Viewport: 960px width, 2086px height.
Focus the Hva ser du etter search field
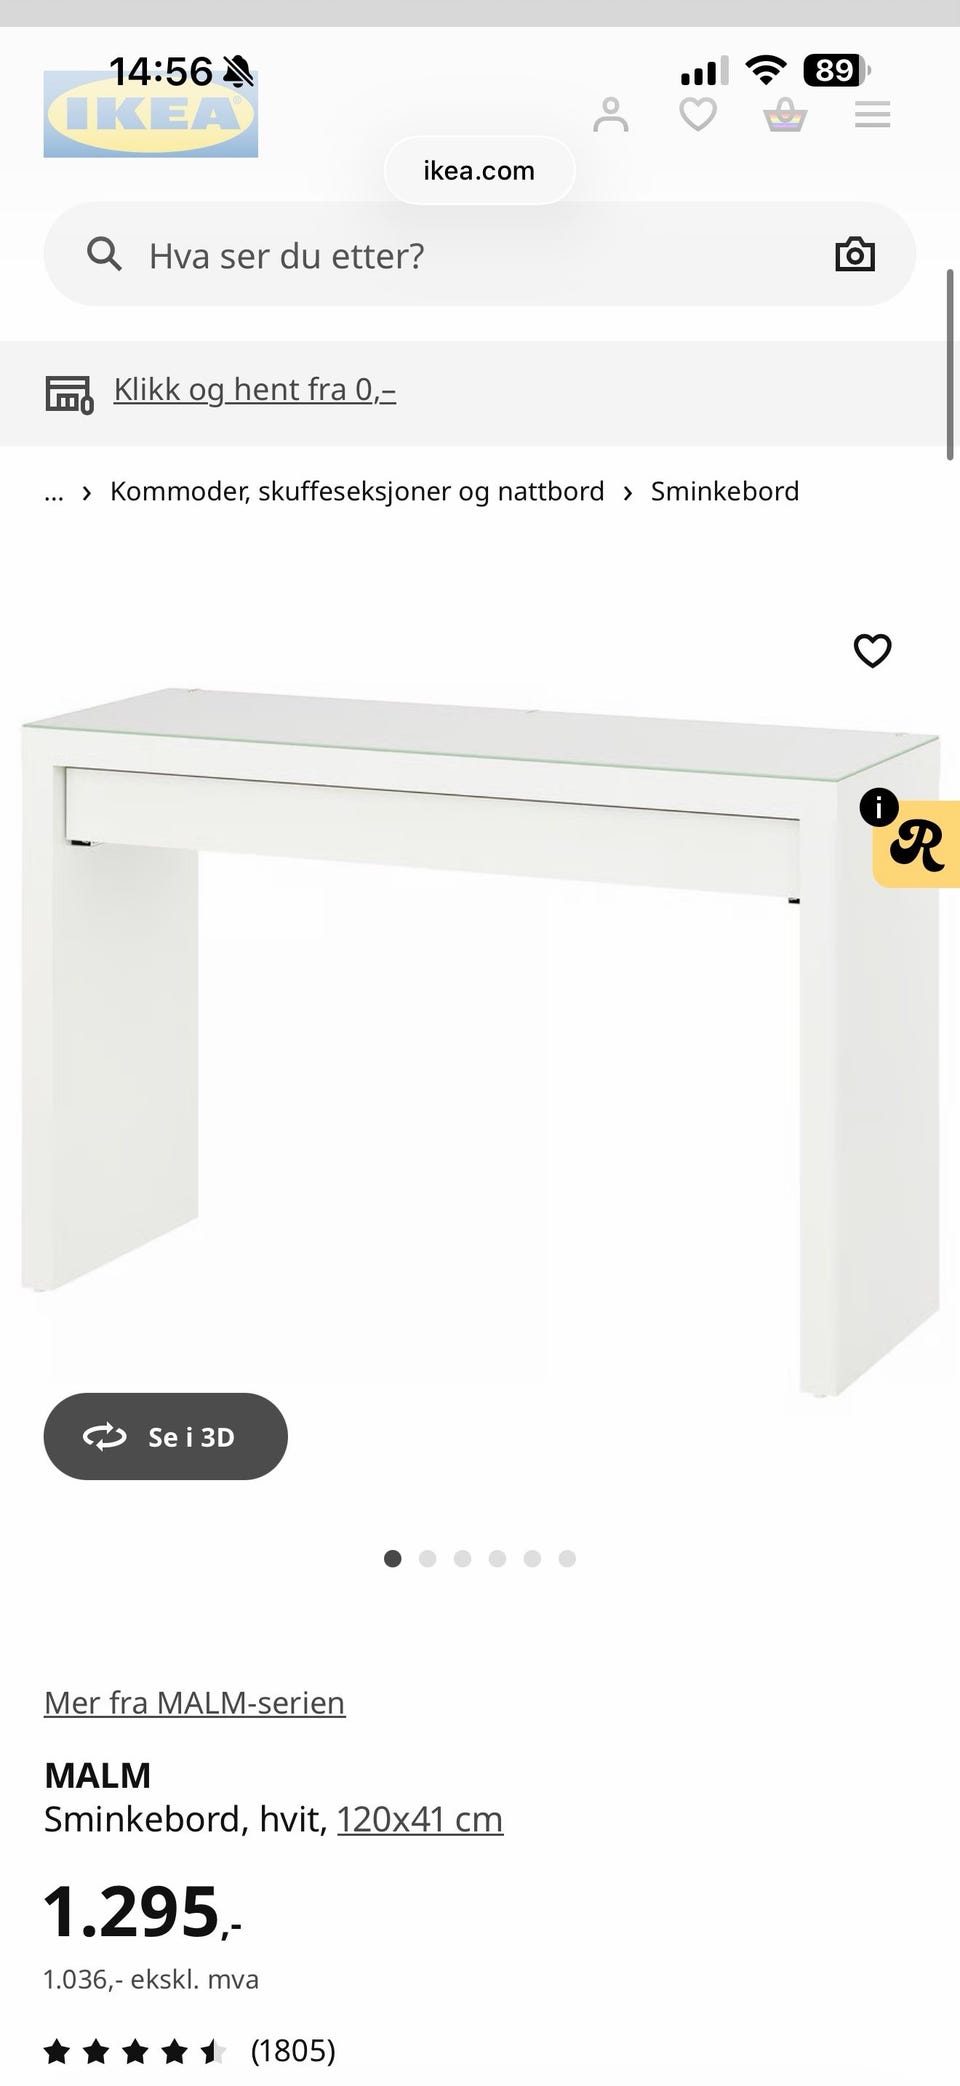coord(480,255)
